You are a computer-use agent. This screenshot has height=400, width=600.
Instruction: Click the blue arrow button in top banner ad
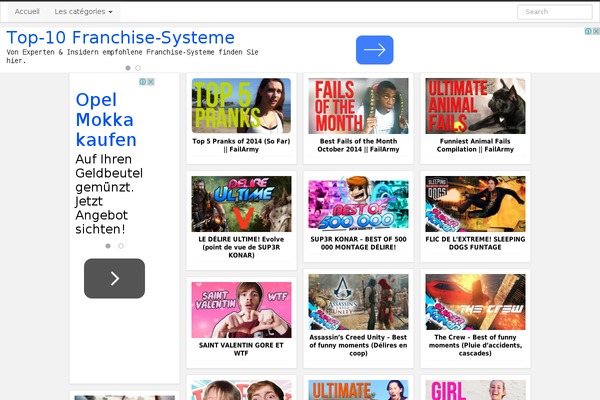tap(374, 50)
